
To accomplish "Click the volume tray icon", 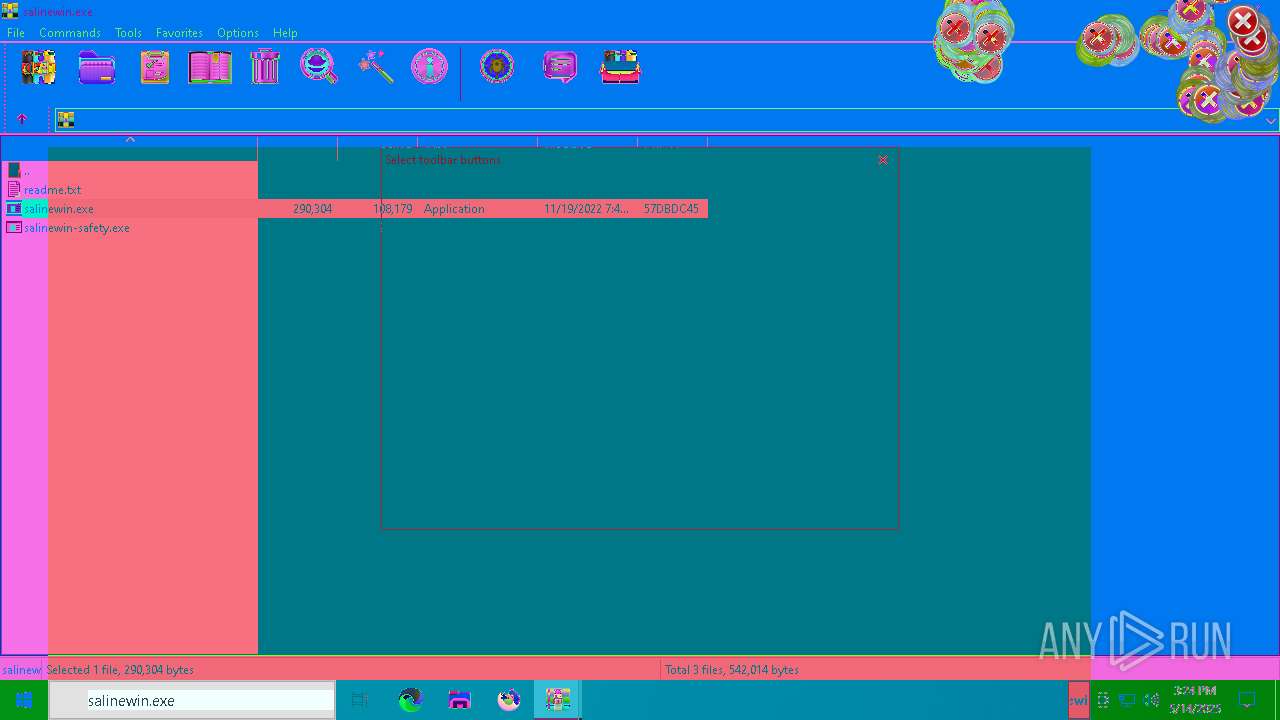I will pyautogui.click(x=1151, y=700).
